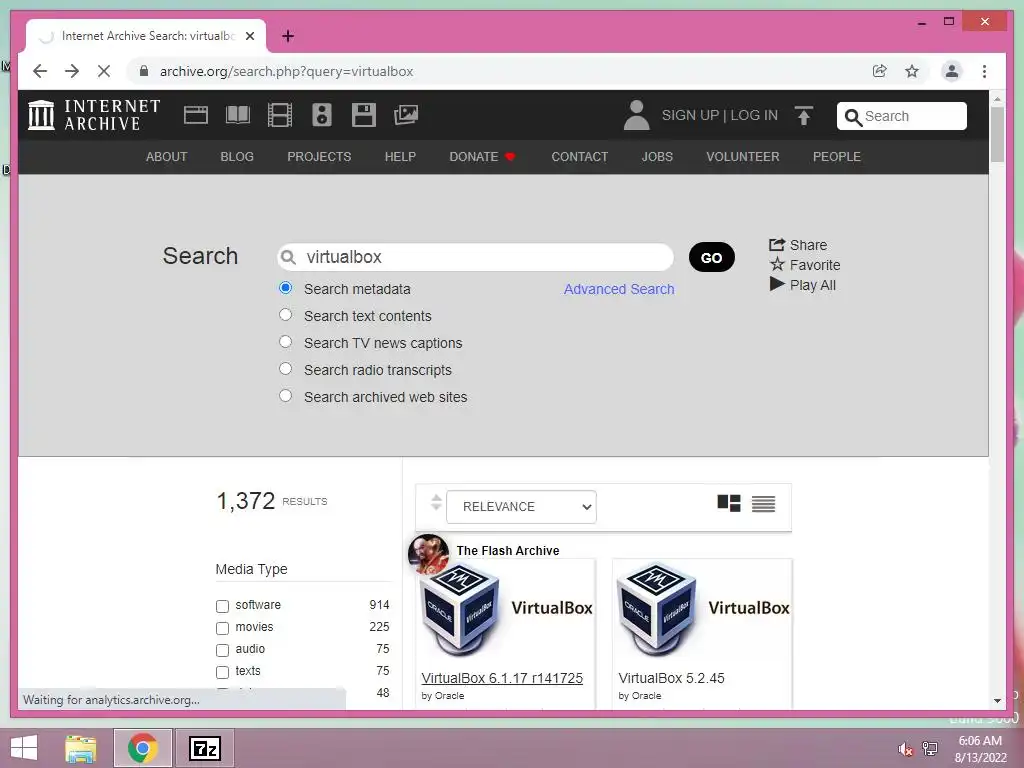Check the software media type
The width and height of the screenshot is (1024, 768).
(222, 606)
